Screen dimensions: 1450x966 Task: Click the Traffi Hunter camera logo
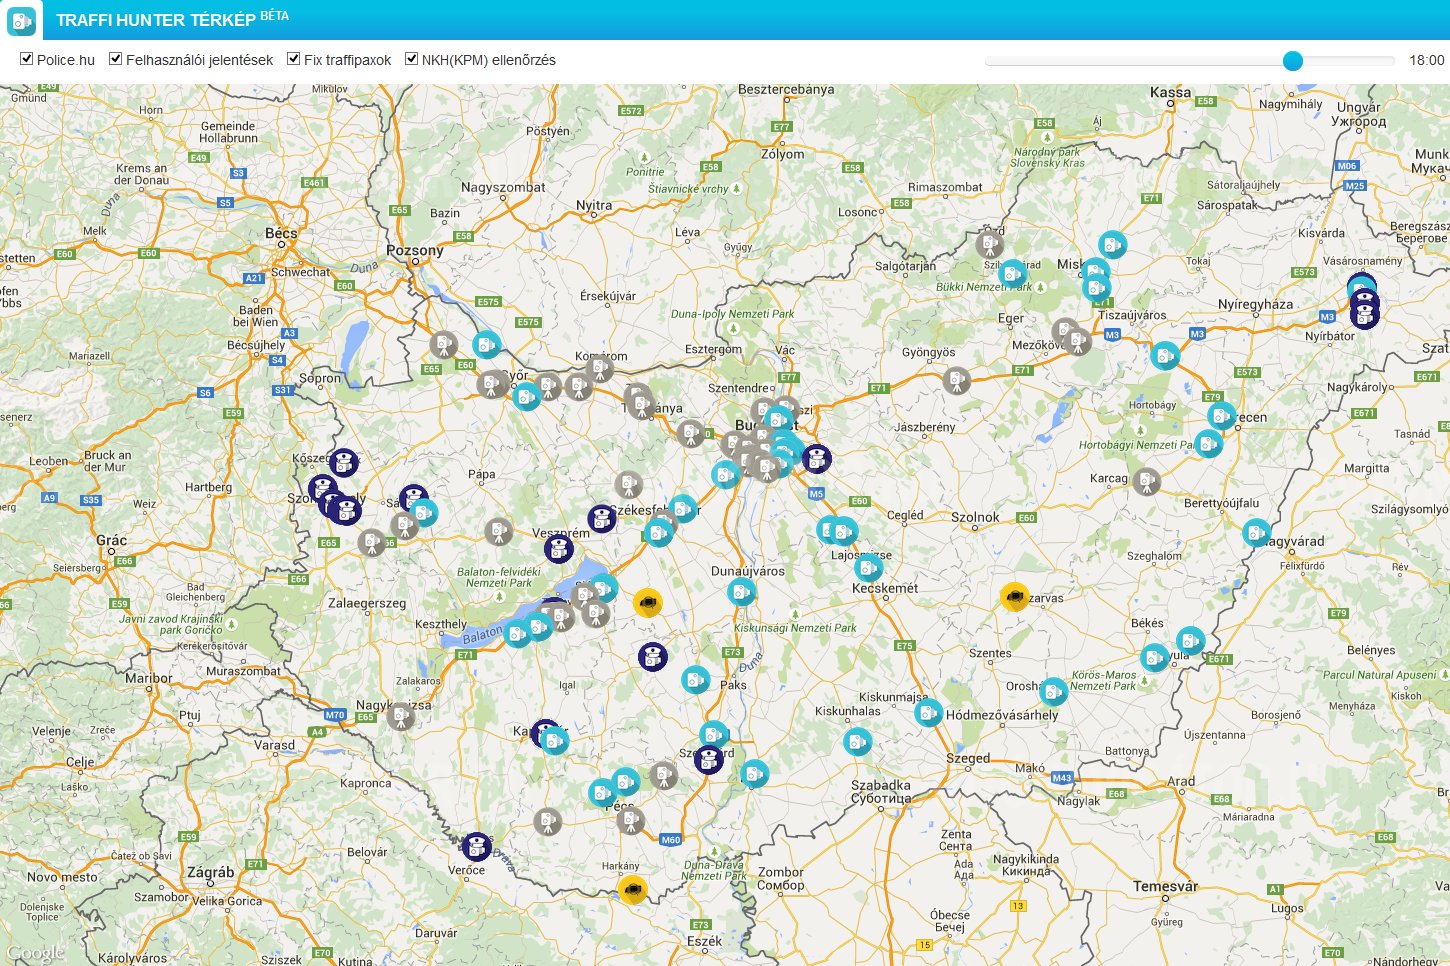(21, 20)
